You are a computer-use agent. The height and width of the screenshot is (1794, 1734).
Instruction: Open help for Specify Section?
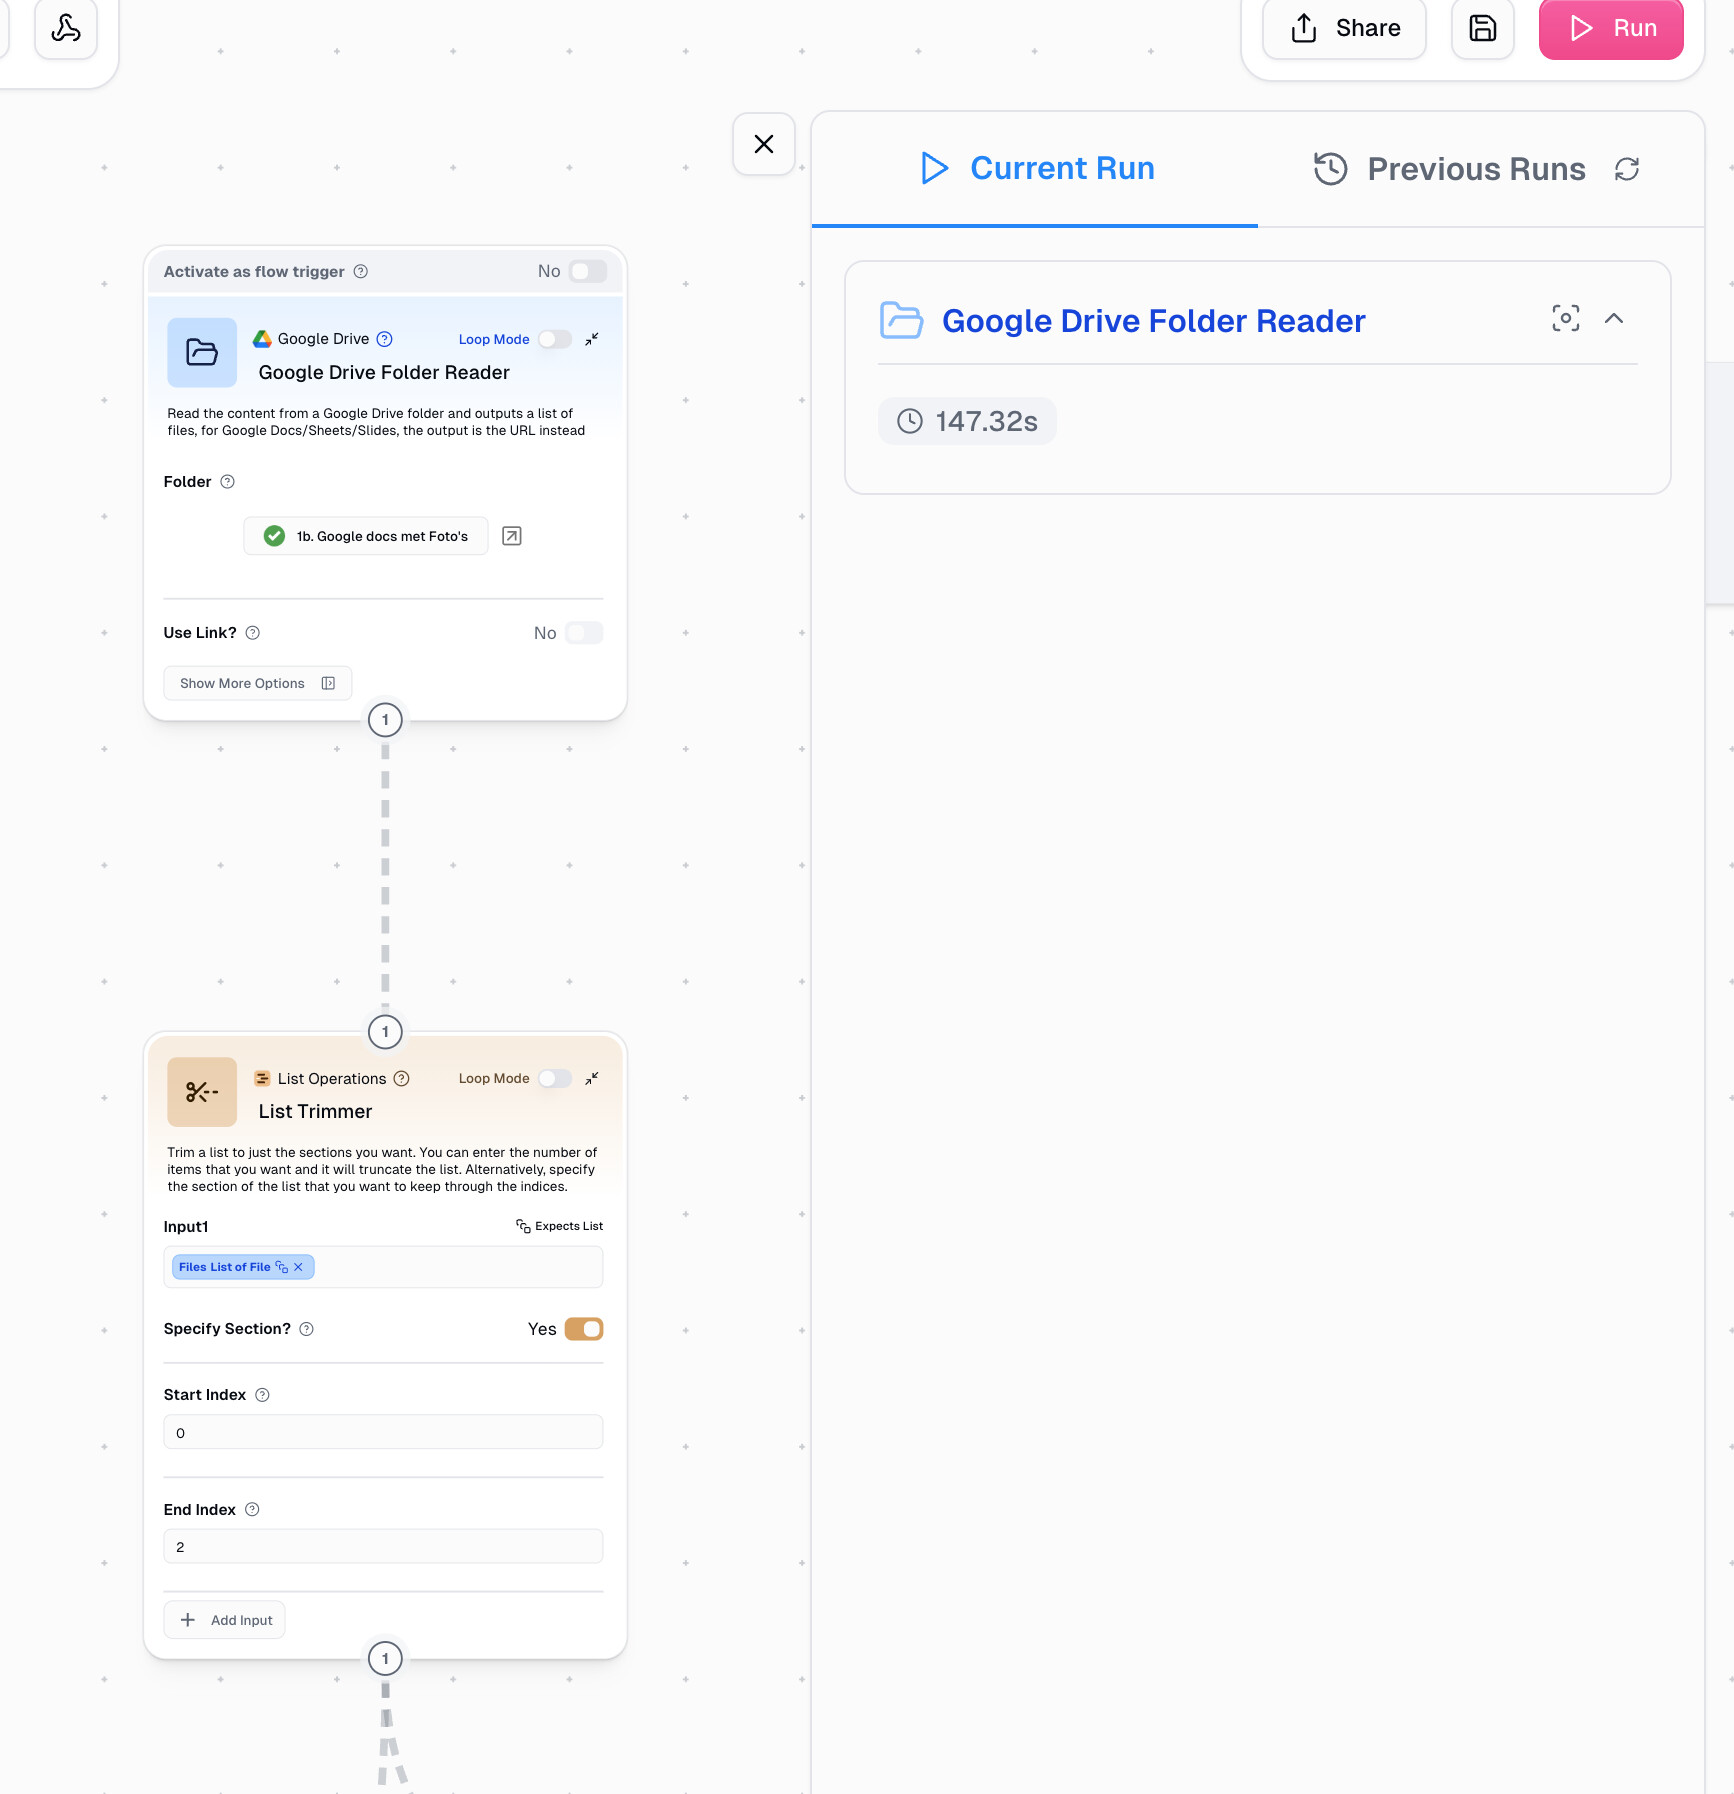point(307,1329)
